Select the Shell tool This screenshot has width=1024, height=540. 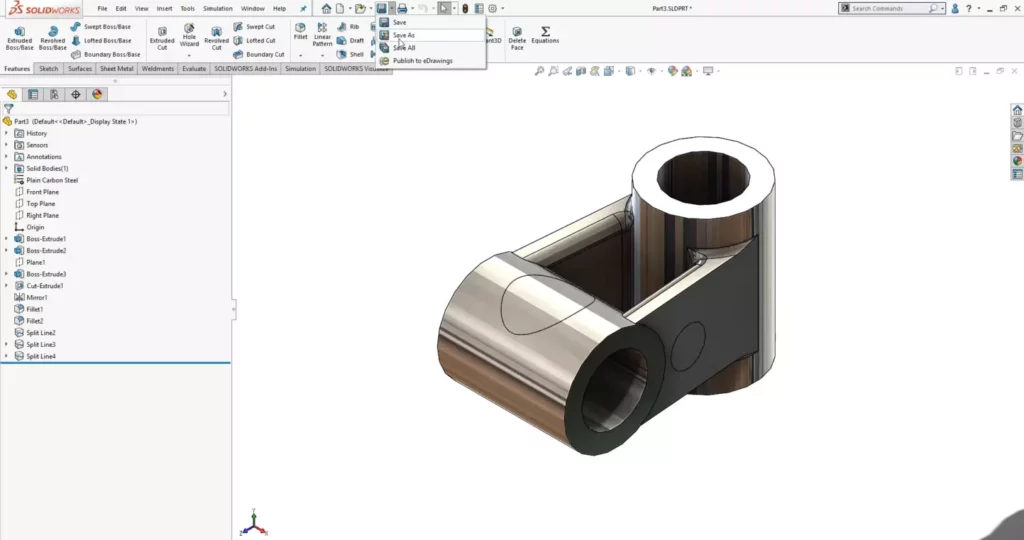coord(350,54)
